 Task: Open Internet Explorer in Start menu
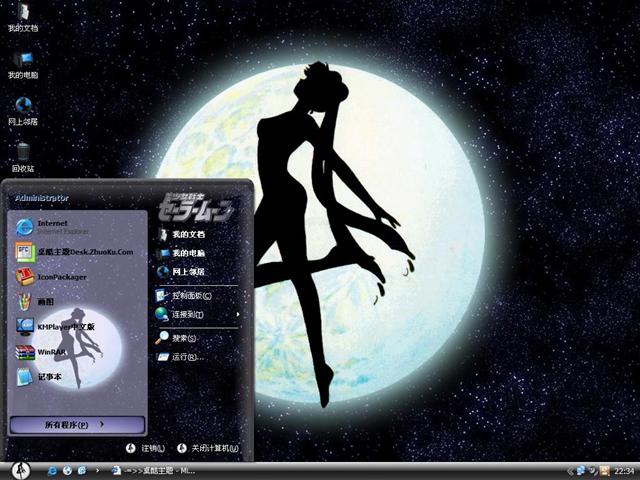click(x=77, y=227)
